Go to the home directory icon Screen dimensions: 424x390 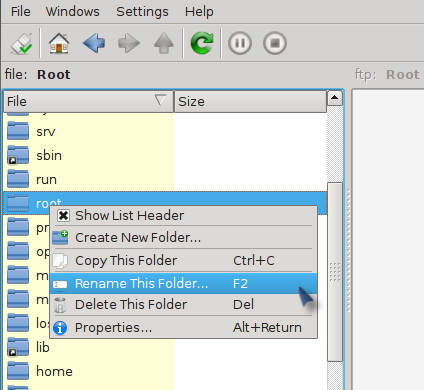[x=59, y=43]
